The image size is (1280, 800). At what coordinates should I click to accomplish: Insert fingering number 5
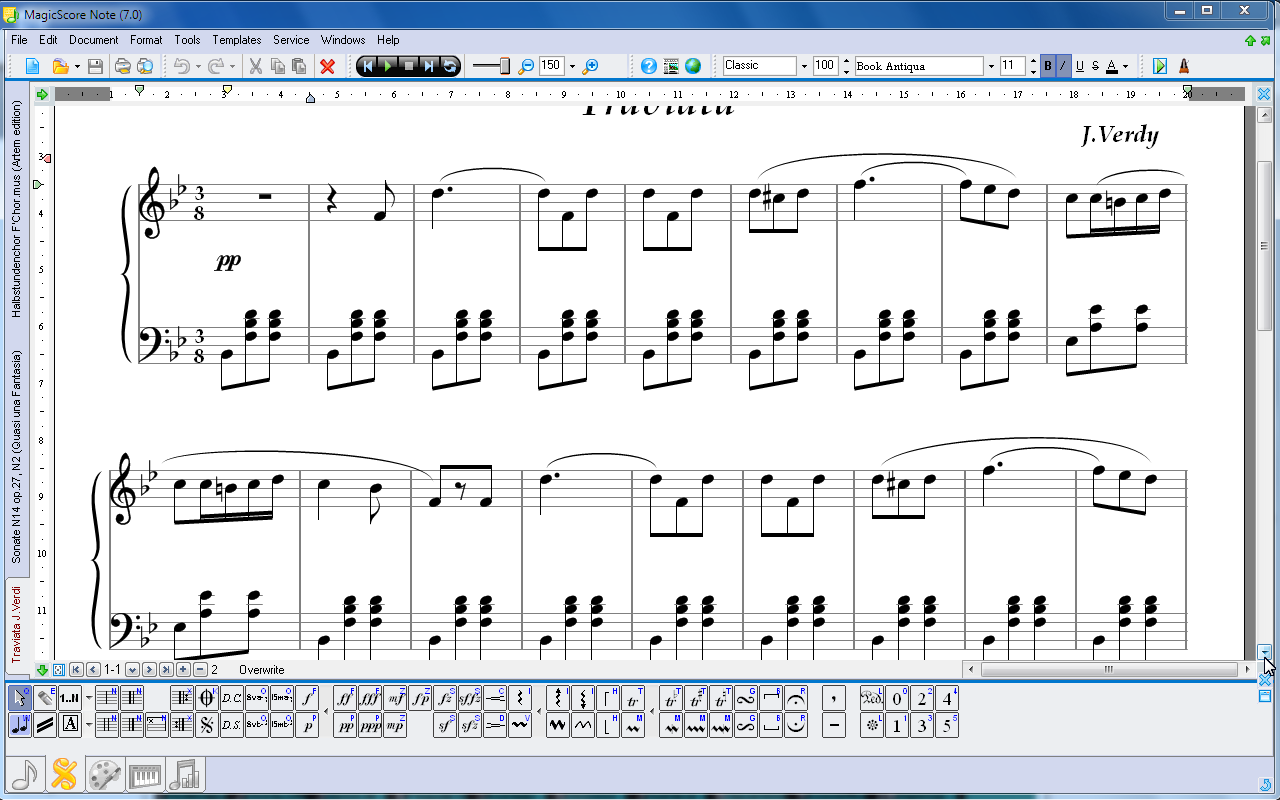click(947, 725)
